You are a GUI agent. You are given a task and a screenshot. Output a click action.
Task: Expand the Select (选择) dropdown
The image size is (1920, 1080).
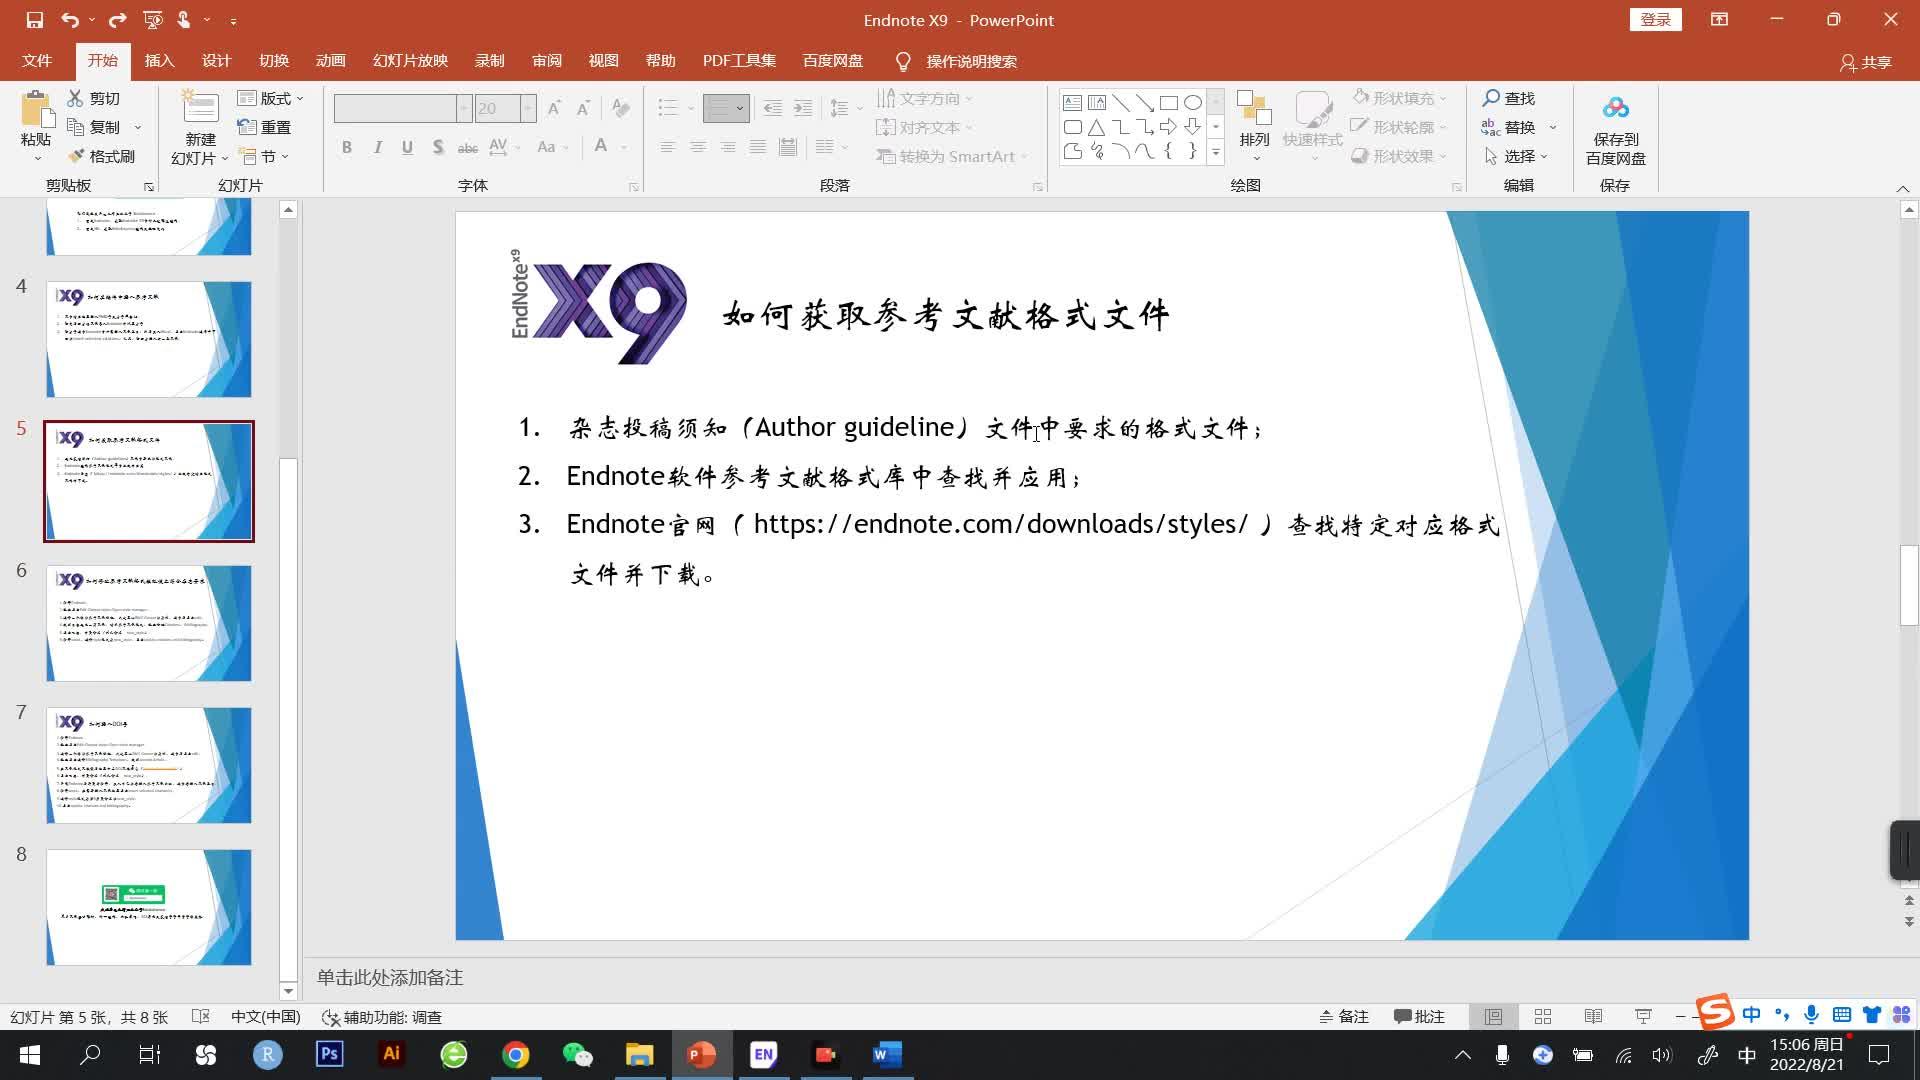tap(1518, 157)
